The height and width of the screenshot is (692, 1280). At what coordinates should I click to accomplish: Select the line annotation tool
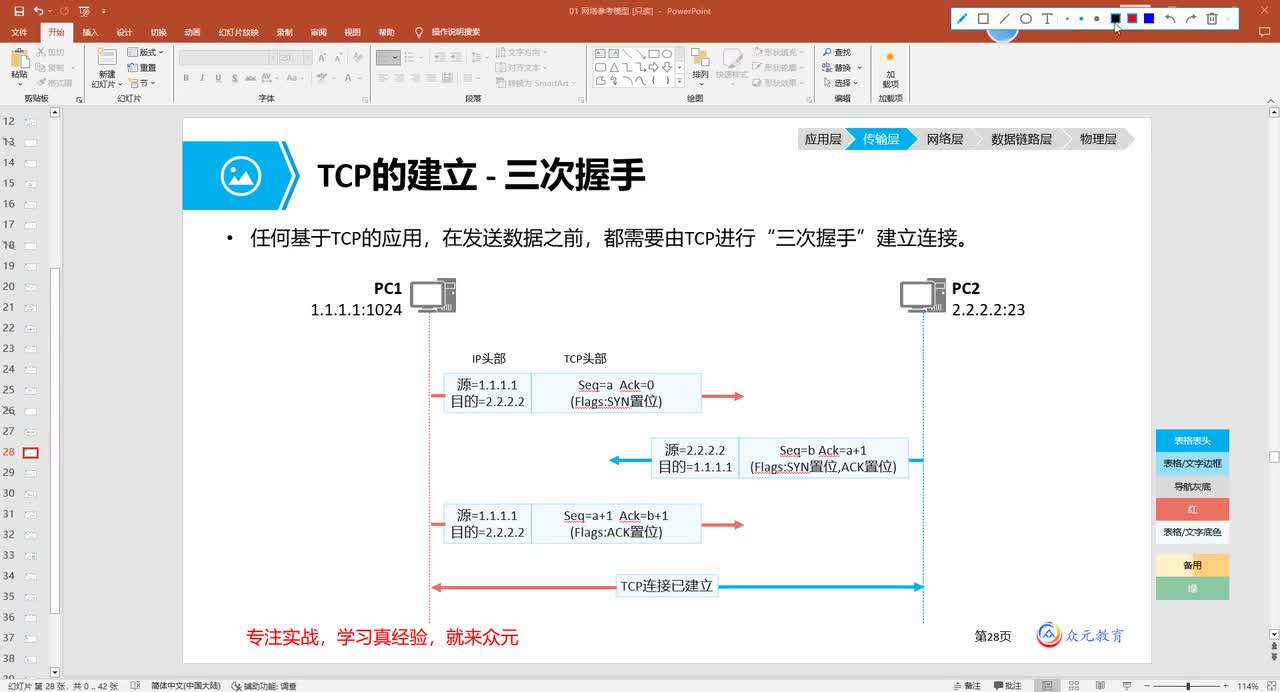pos(1005,18)
